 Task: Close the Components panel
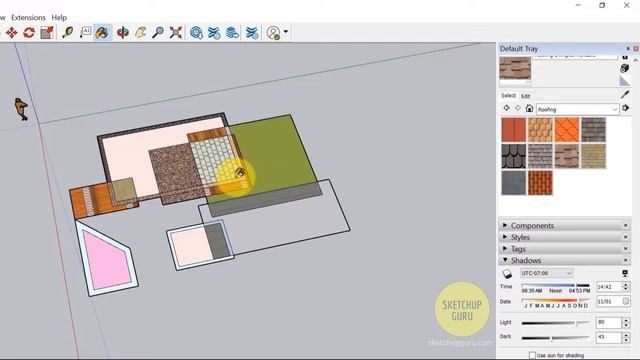point(625,225)
